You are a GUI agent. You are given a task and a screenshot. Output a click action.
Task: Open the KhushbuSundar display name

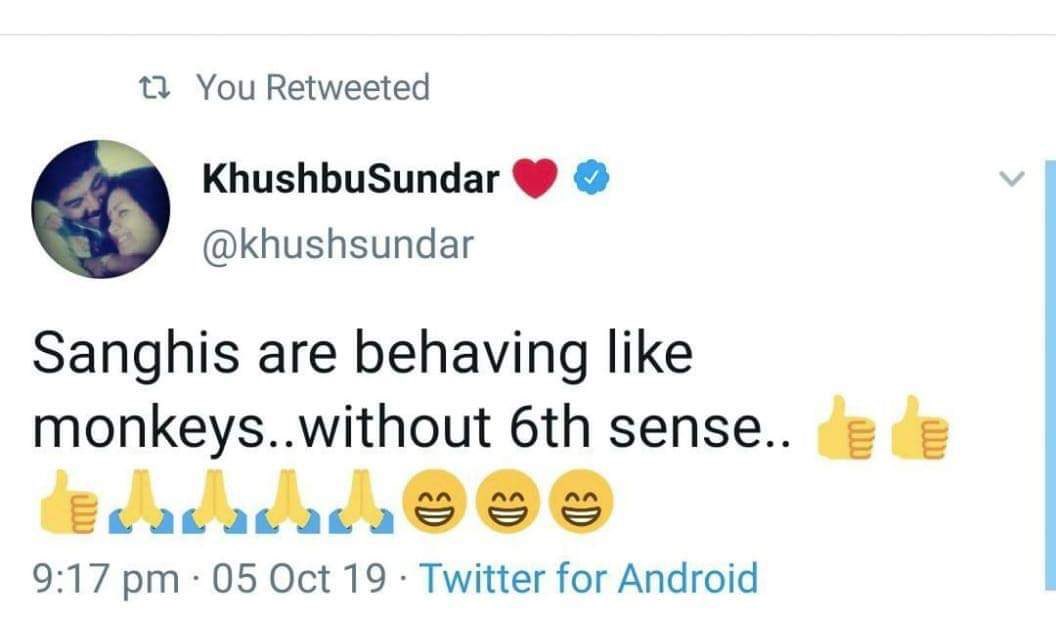pos(350,179)
